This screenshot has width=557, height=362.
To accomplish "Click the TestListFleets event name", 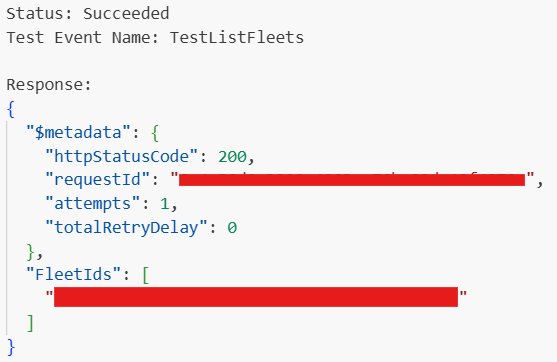I will pos(237,38).
